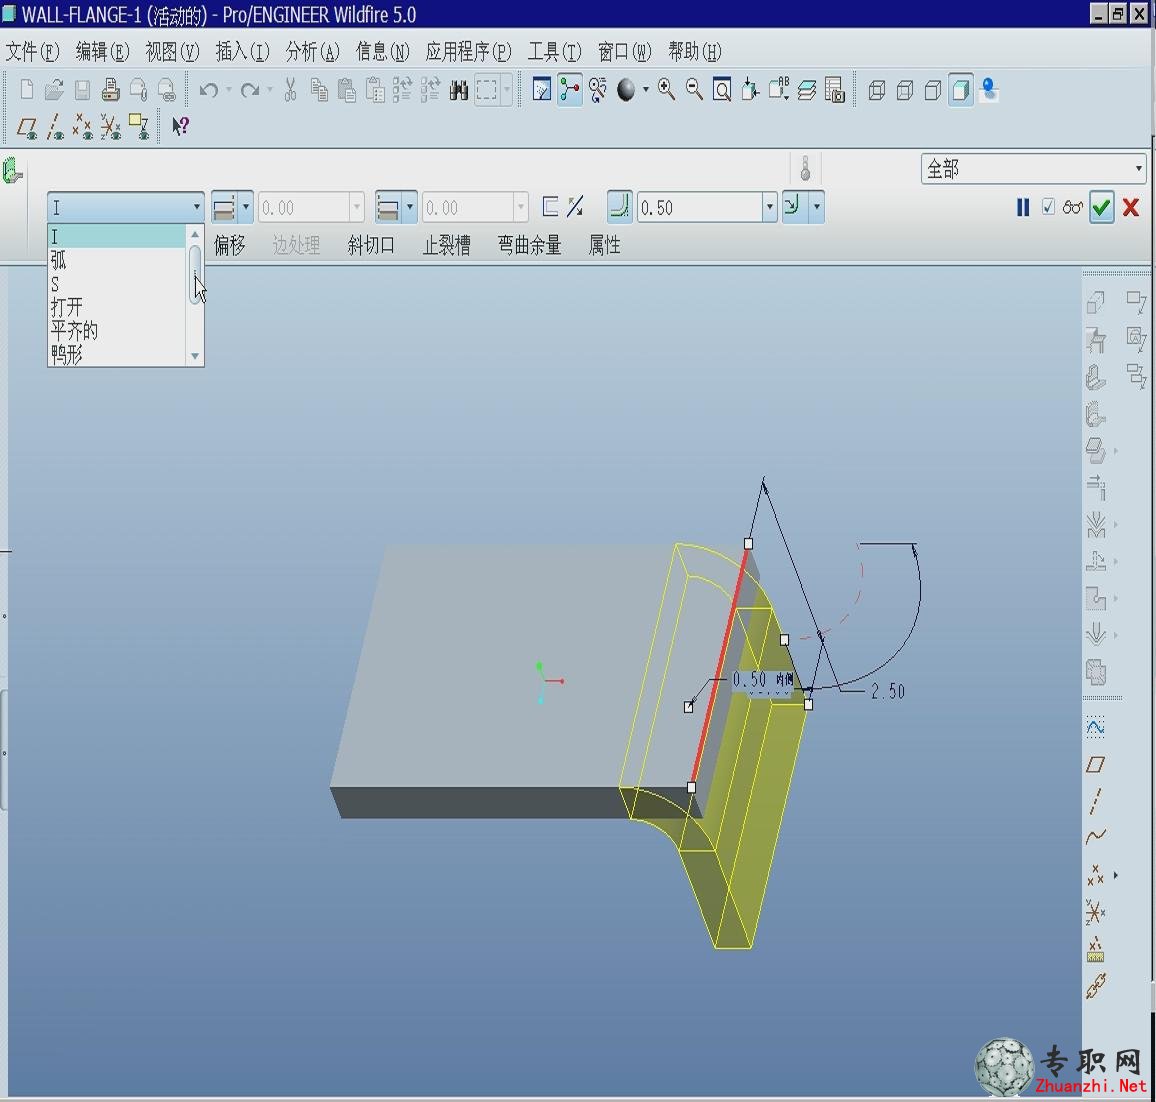Click the shaded sphere appearance icon
This screenshot has height=1102, width=1156.
coord(626,90)
